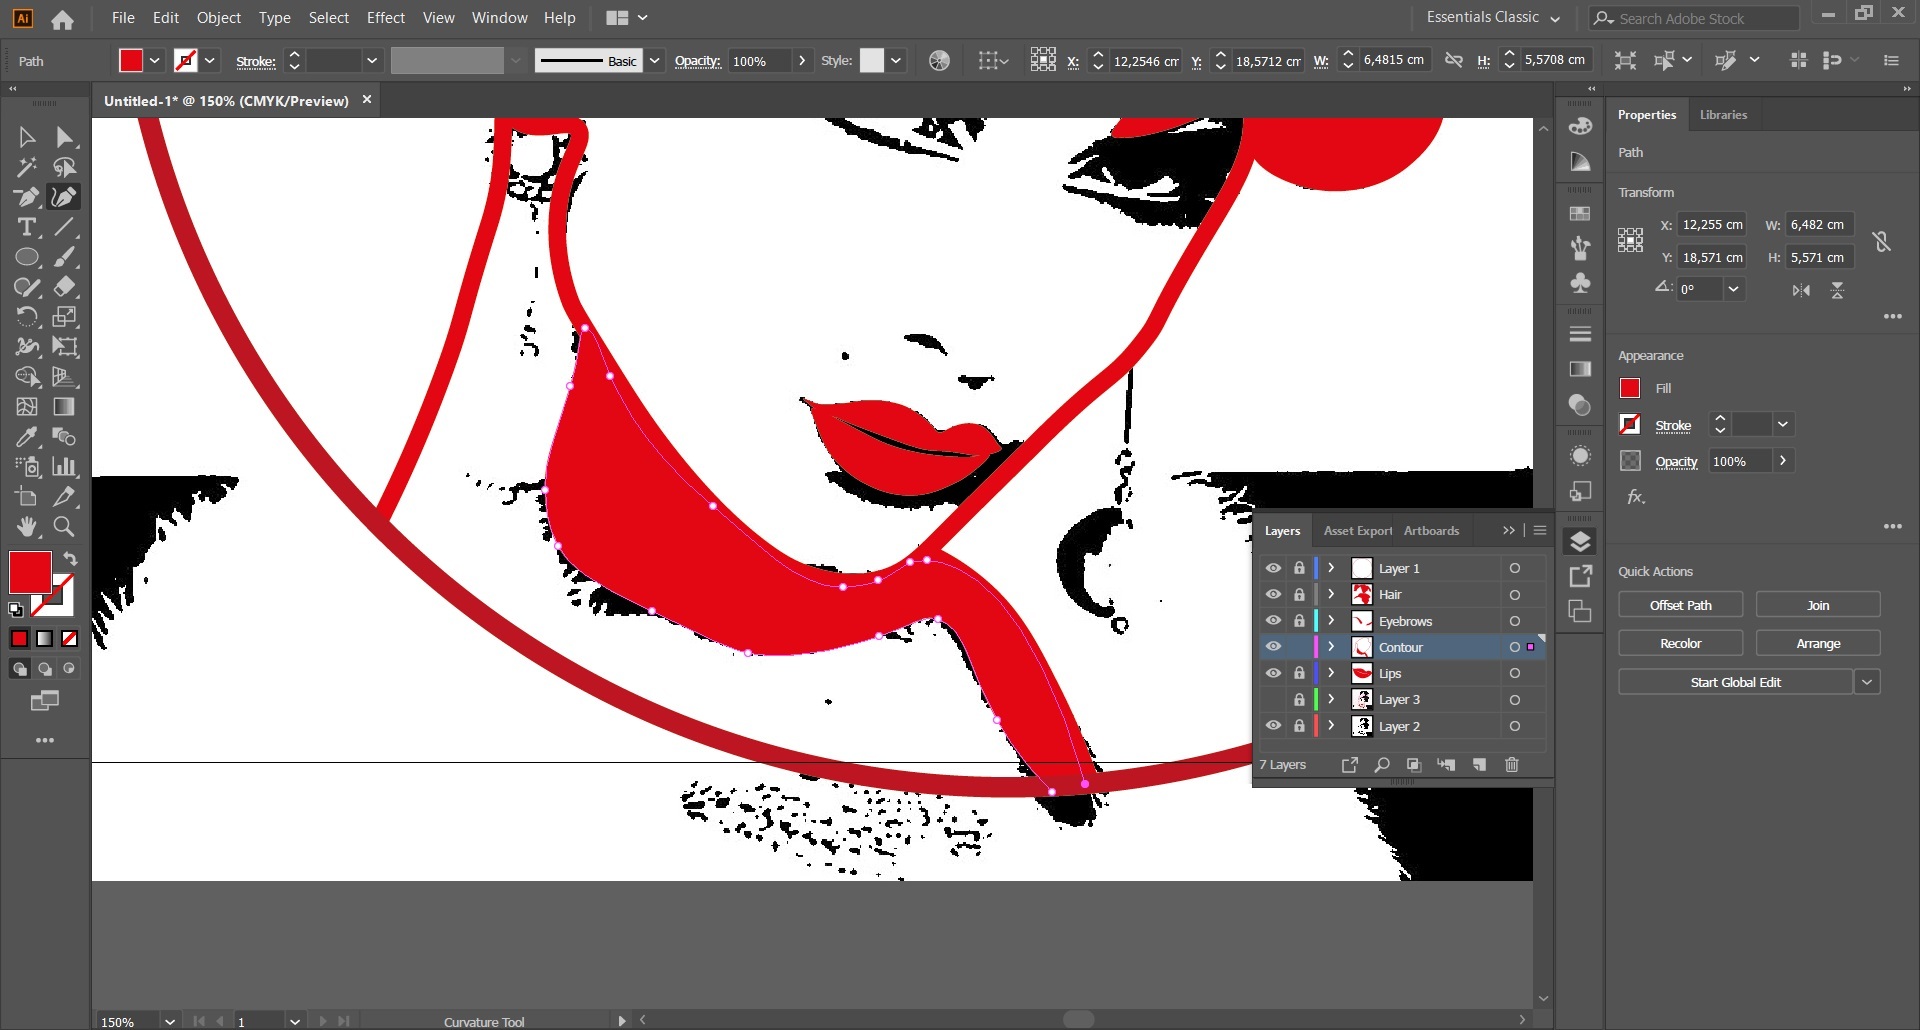1920x1030 pixels.
Task: Unlock Layer 3 lock icon
Action: (1299, 700)
